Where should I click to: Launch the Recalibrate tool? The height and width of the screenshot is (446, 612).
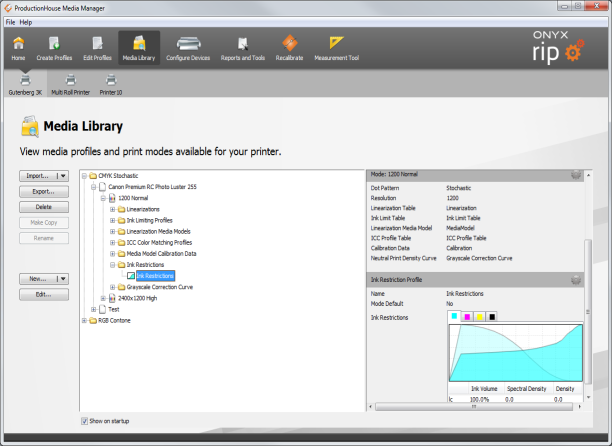coord(289,48)
